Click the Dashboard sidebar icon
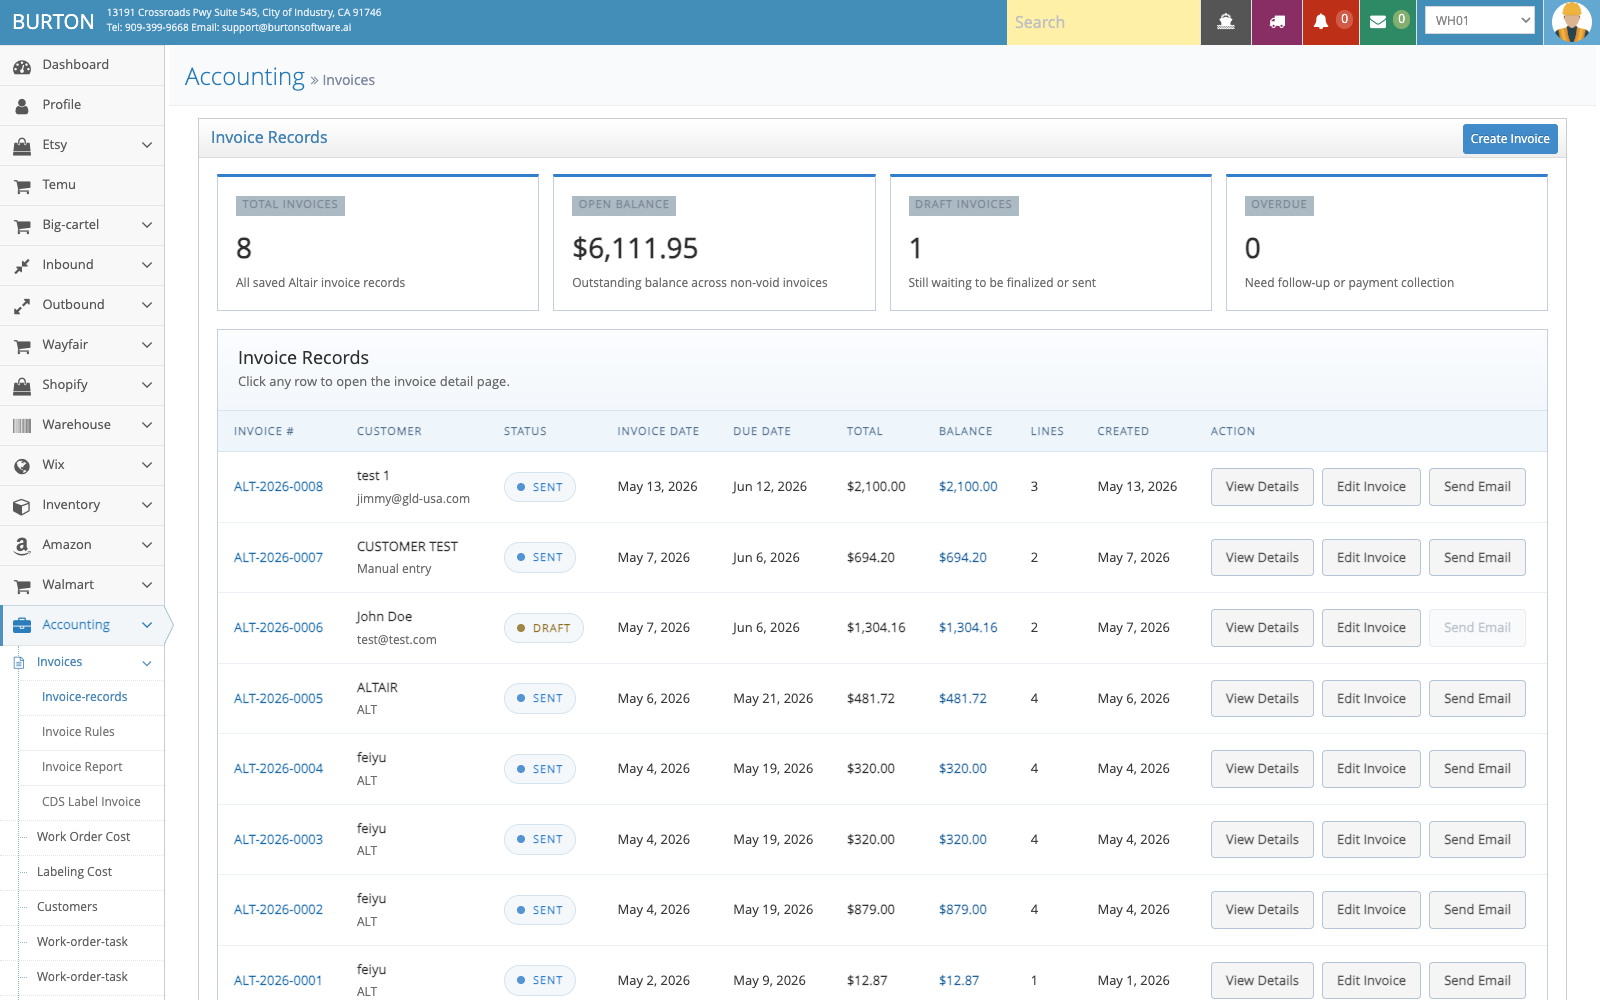The width and height of the screenshot is (1600, 1000). [22, 66]
